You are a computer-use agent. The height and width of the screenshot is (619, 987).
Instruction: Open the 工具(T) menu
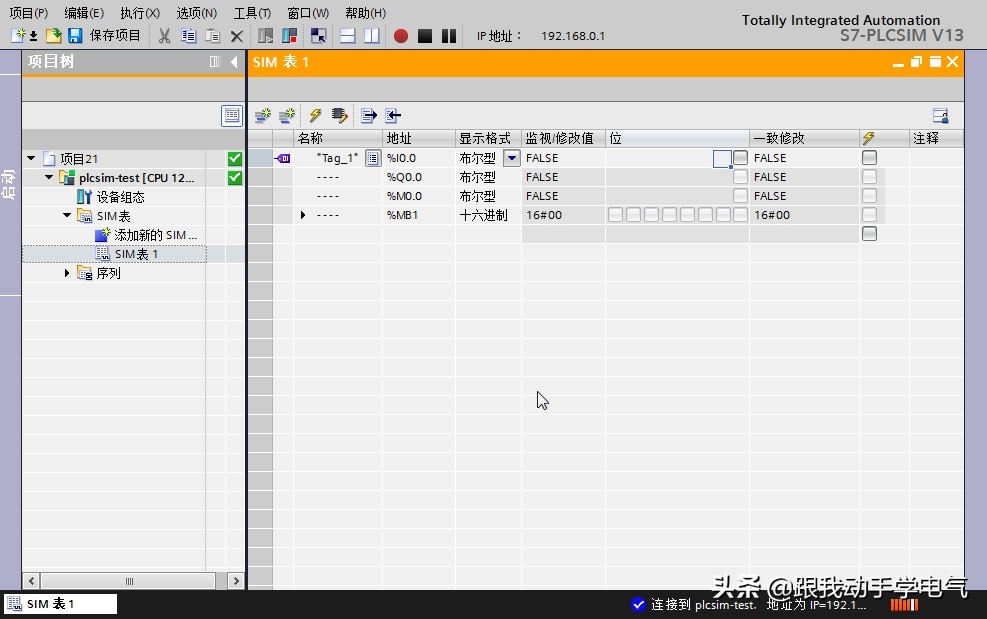252,13
